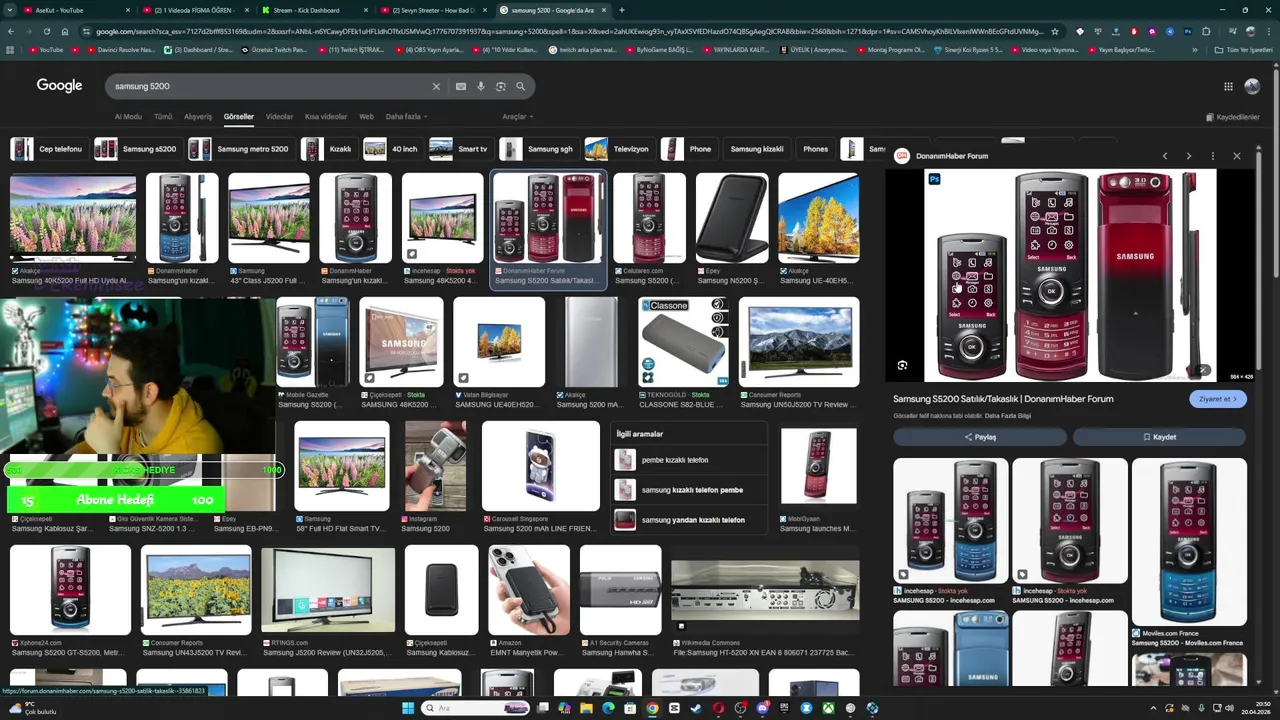Open the on-screen keyboard icon in search bar
Image resolution: width=1280 pixels, height=720 pixels.
point(461,87)
